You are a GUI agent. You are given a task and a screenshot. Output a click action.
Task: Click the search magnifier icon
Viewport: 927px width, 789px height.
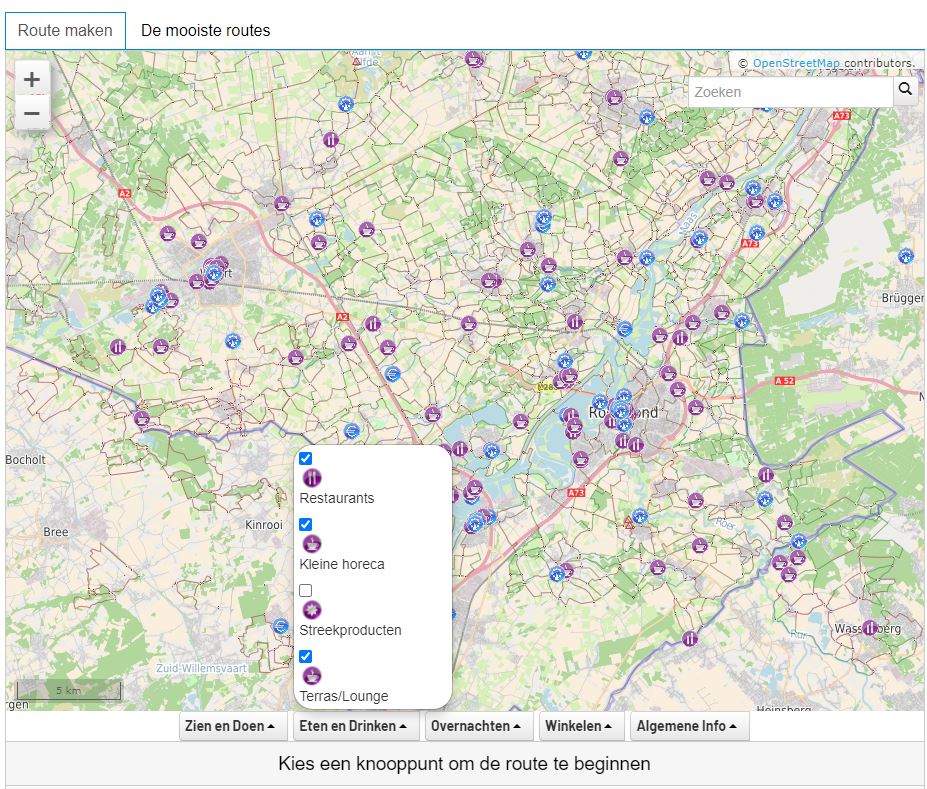[x=905, y=91]
